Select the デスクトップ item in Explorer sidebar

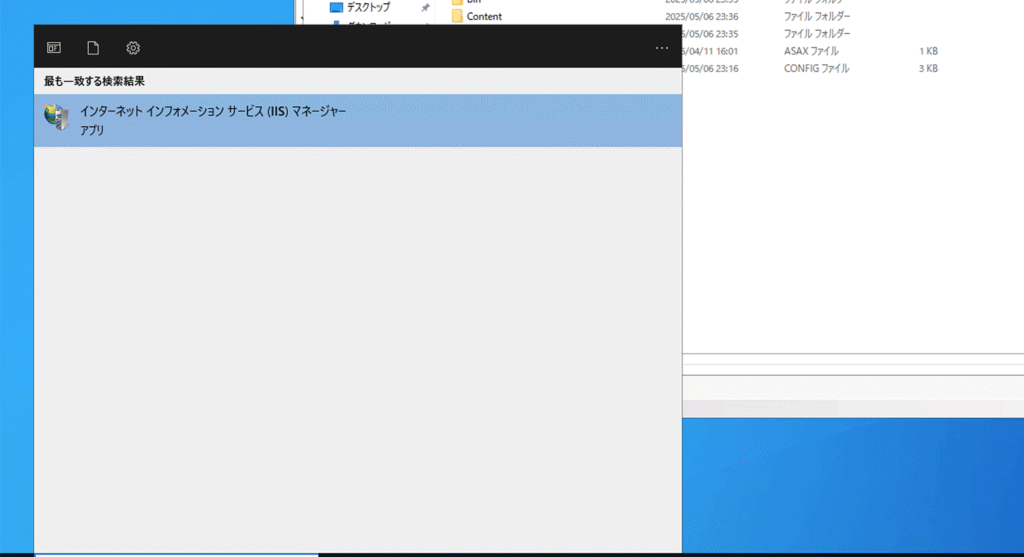point(368,7)
